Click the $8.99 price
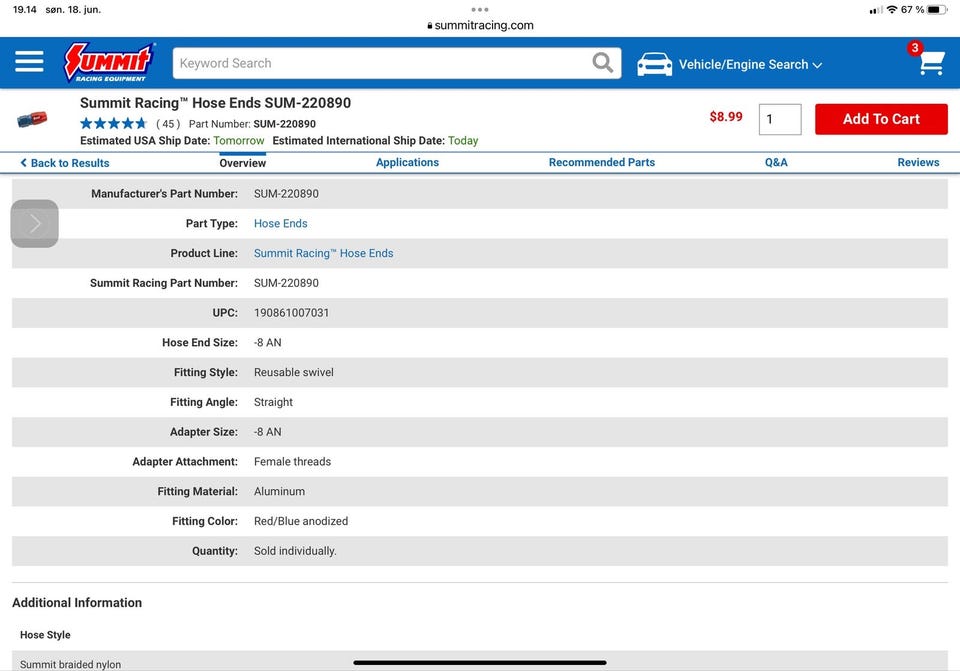Image resolution: width=960 pixels, height=671 pixels. pyautogui.click(x=726, y=117)
